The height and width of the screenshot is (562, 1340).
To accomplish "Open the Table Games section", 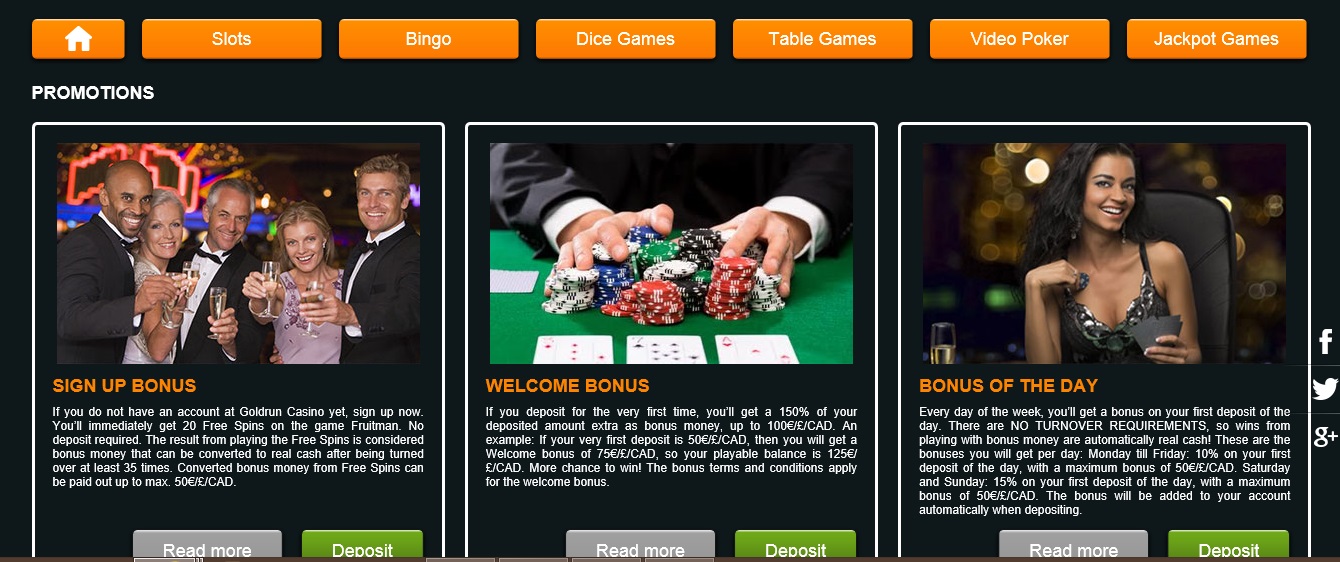I will click(823, 39).
